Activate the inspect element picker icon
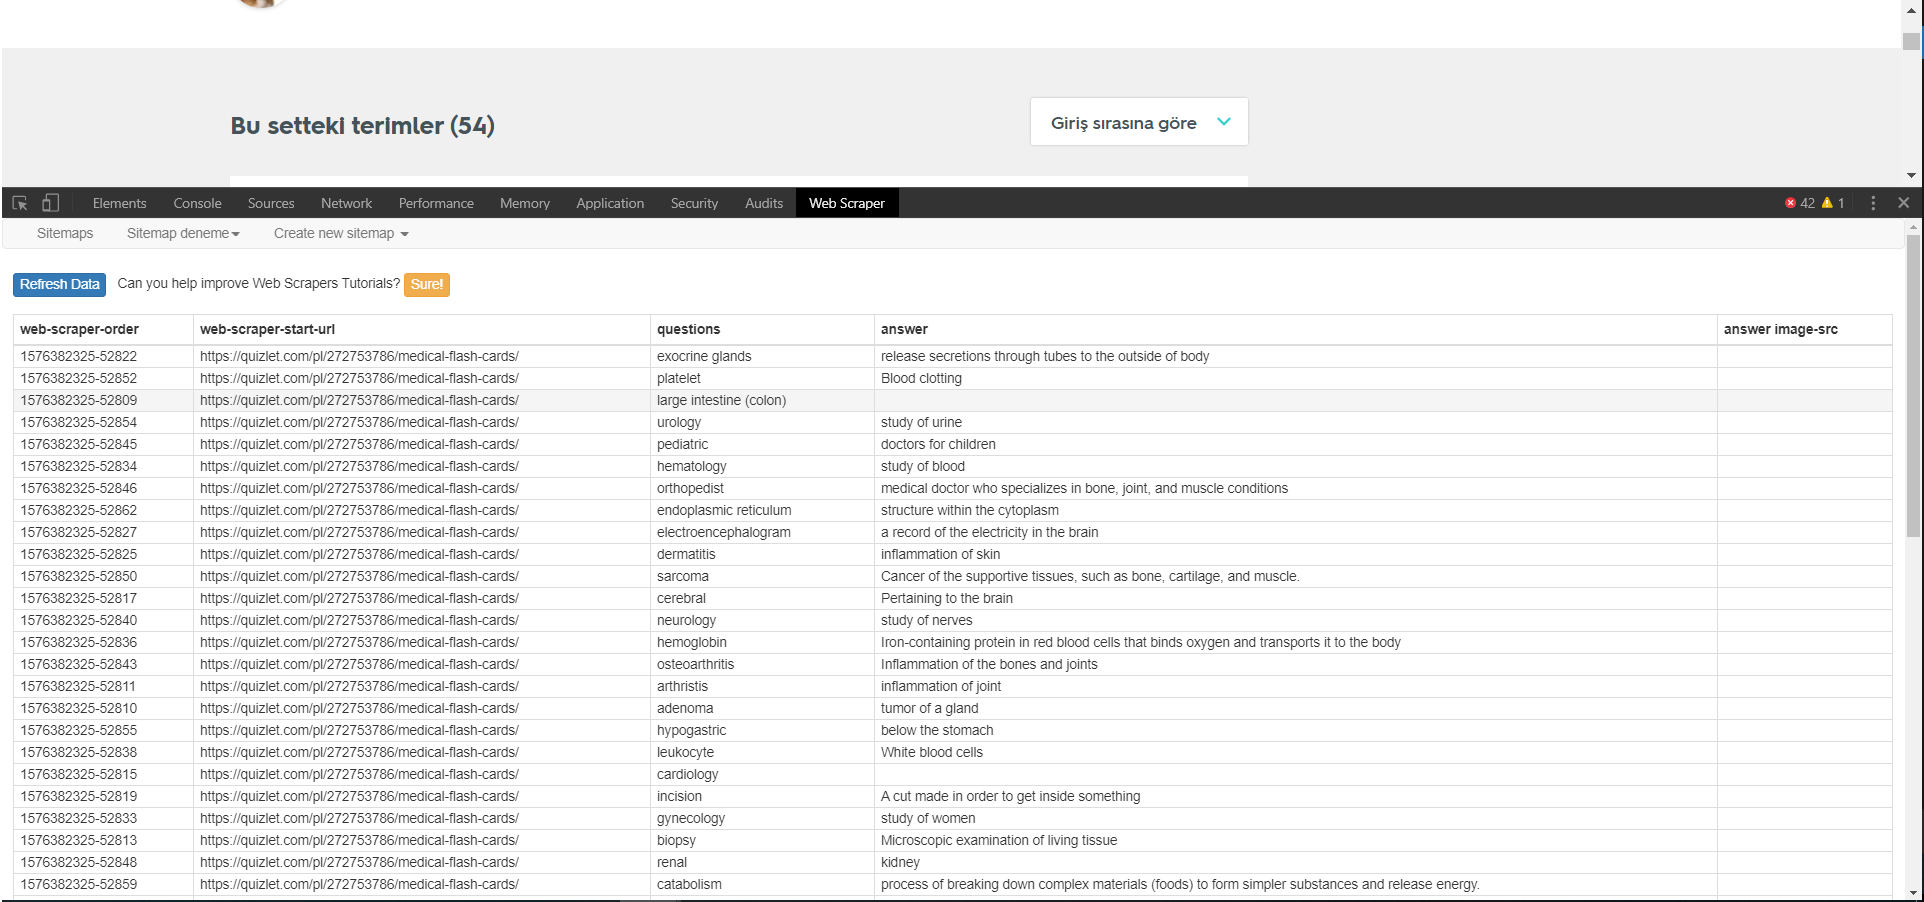Viewport: 1924px width, 902px height. coord(19,203)
